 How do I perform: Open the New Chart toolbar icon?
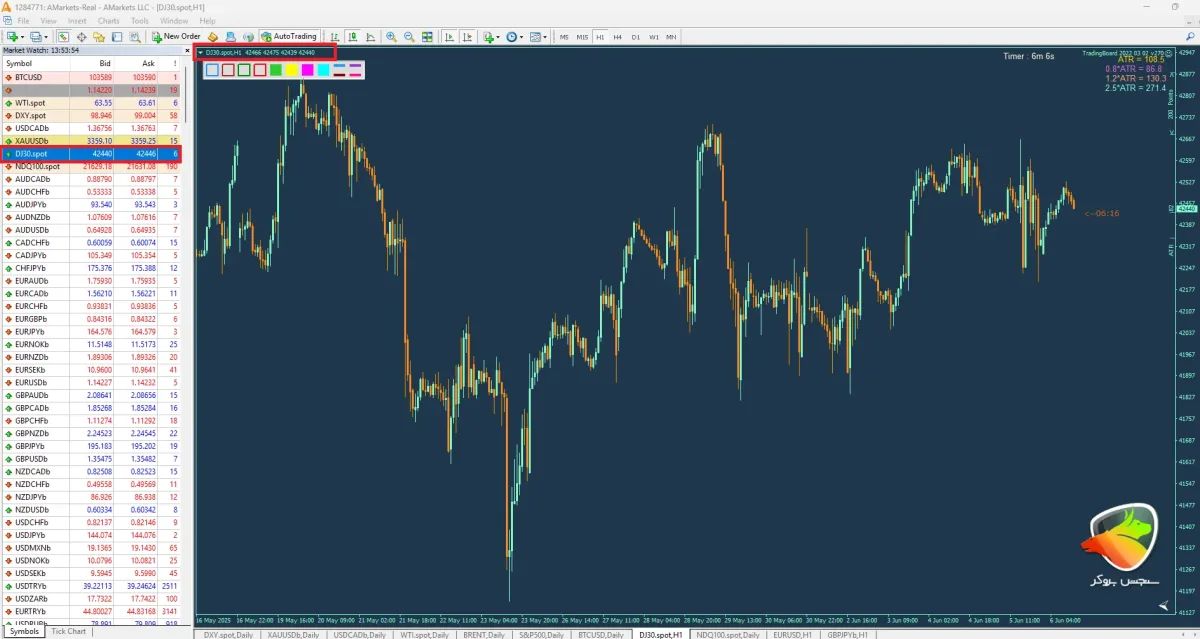coord(12,36)
